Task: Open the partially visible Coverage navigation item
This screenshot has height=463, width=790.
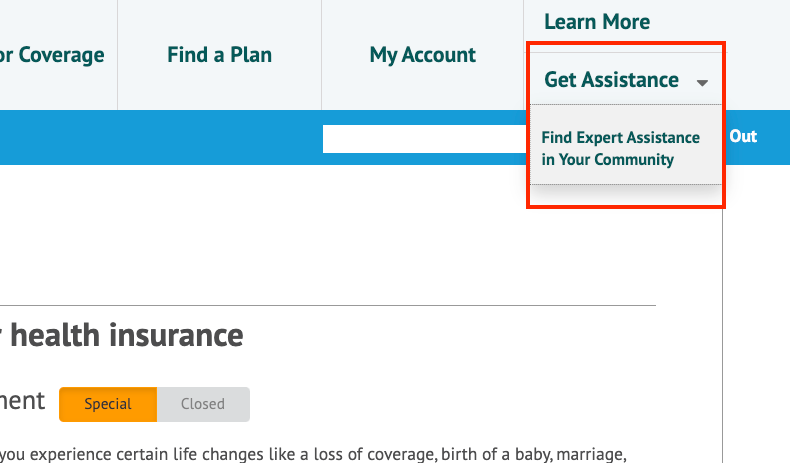Action: 52,55
